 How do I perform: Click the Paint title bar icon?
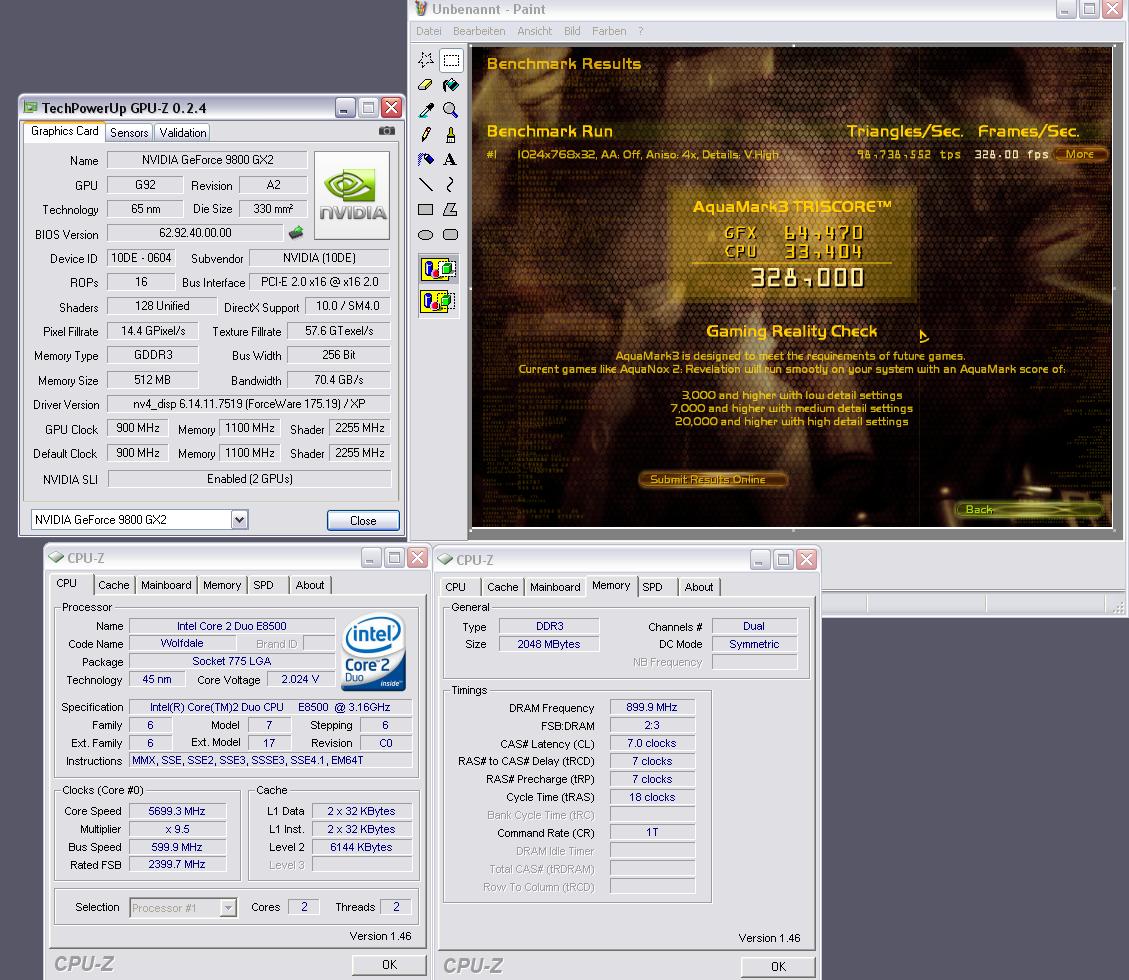421,9
